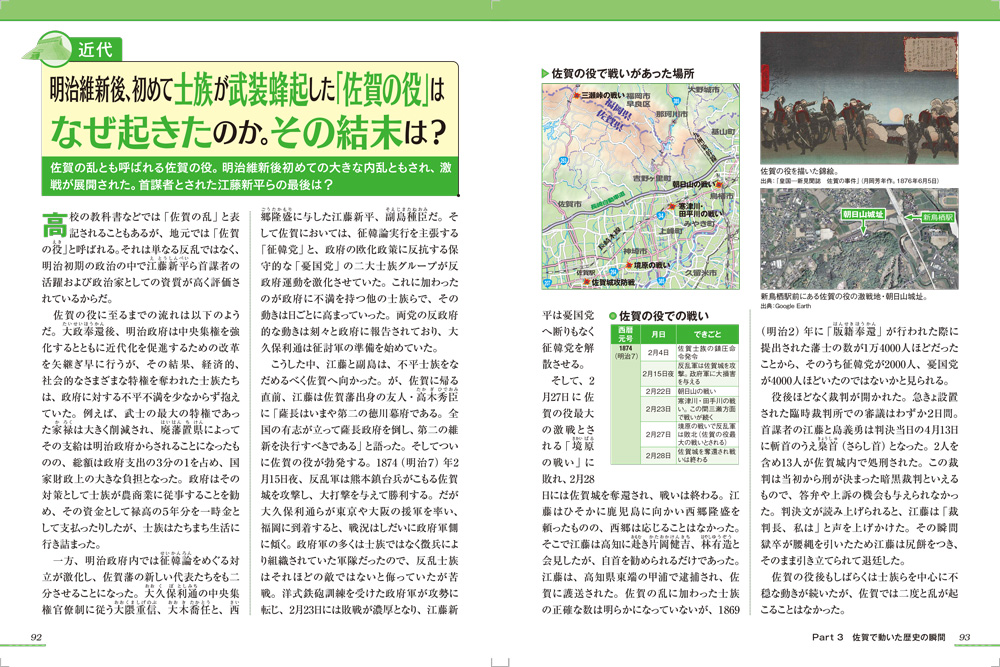This screenshot has height=667, width=1000.
Task: Click the 出典：Google Earth credit line
Action: pyautogui.click(x=786, y=306)
